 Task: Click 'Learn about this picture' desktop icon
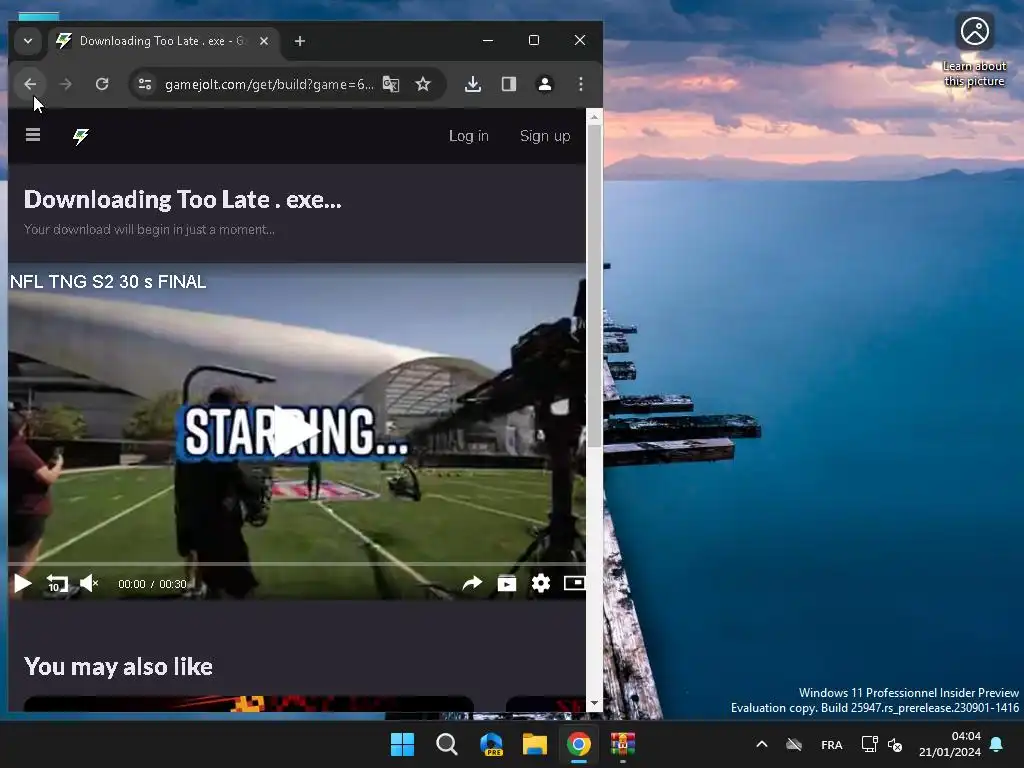pyautogui.click(x=974, y=51)
